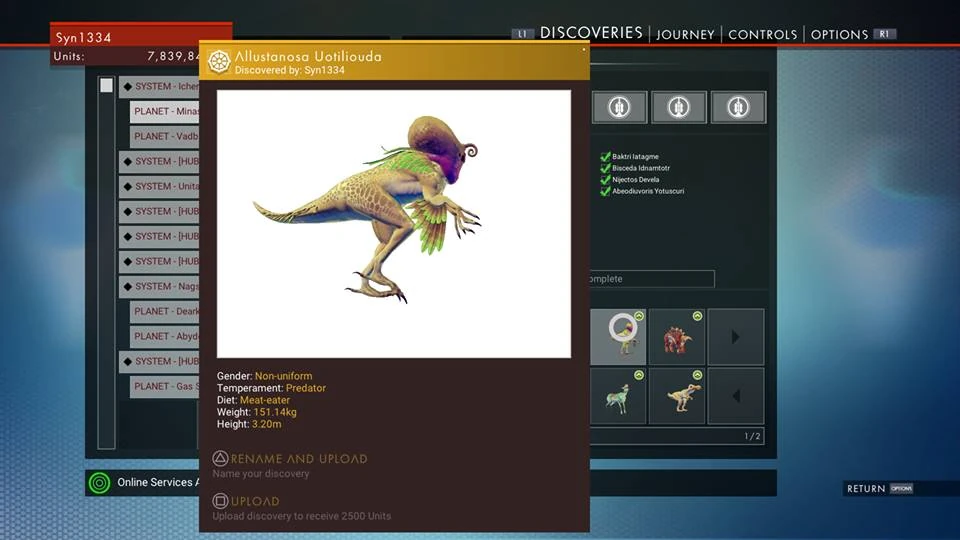
Task: Select PLANET - Gas S in the list
Action: (165, 386)
